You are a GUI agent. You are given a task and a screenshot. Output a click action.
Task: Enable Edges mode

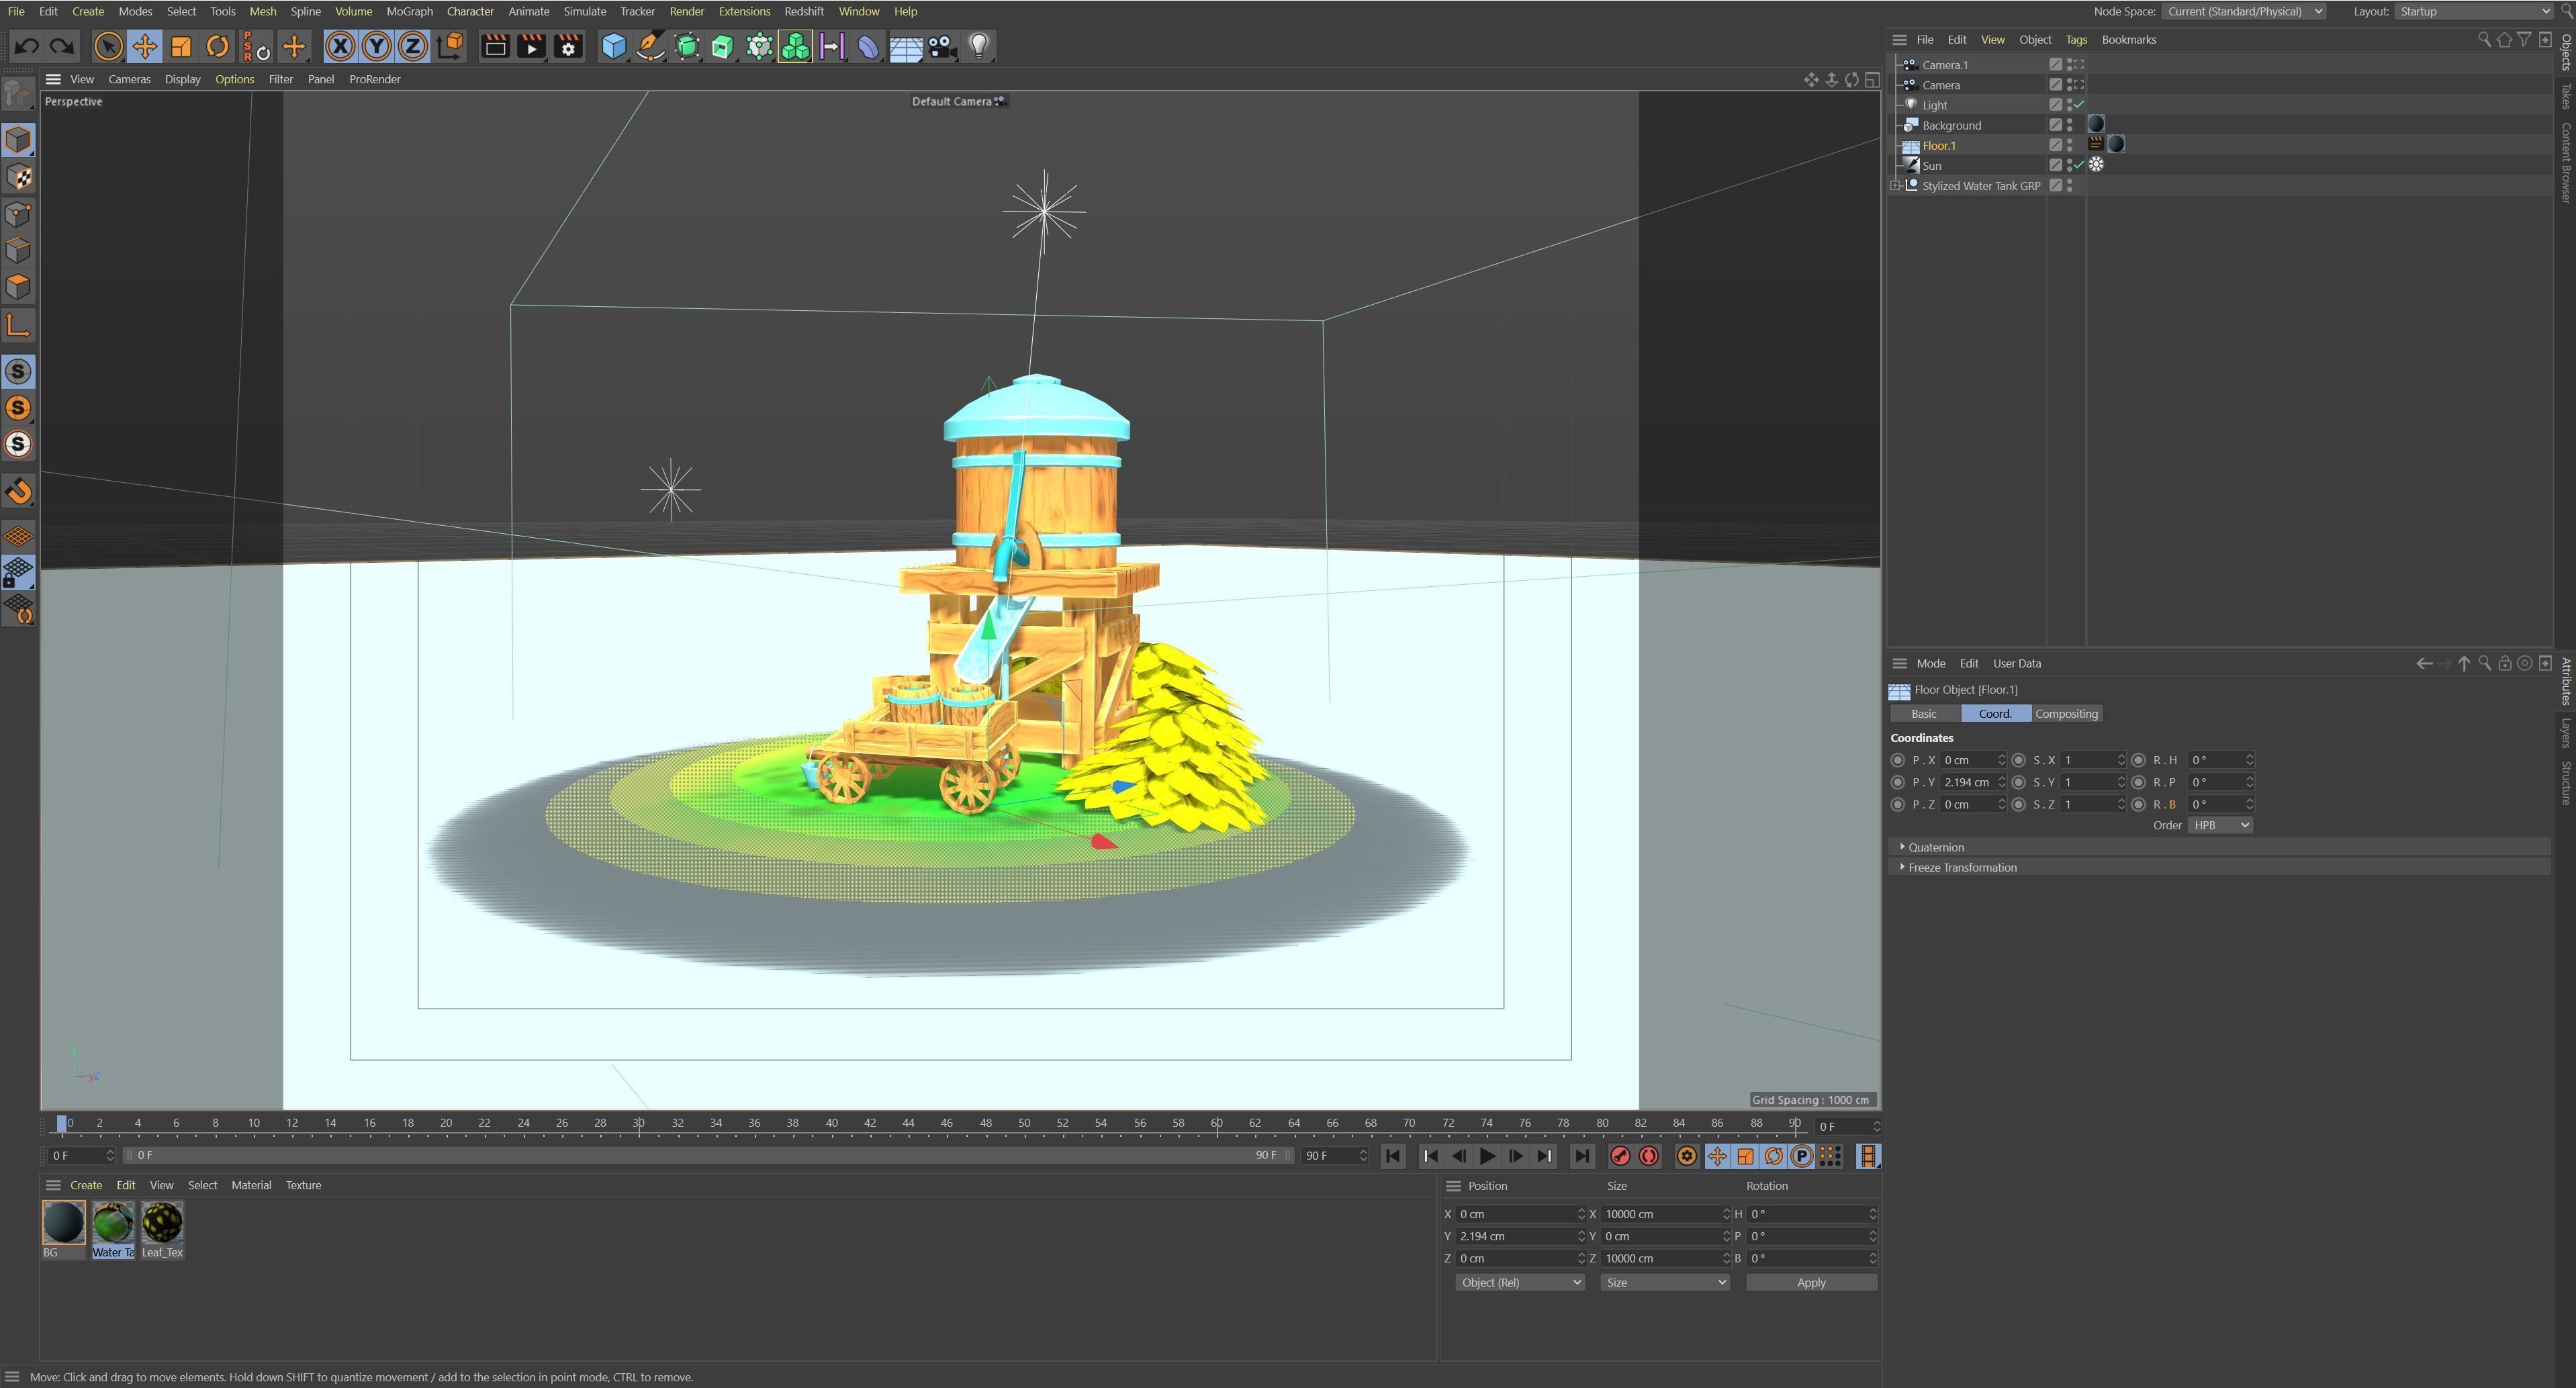pyautogui.click(x=18, y=250)
